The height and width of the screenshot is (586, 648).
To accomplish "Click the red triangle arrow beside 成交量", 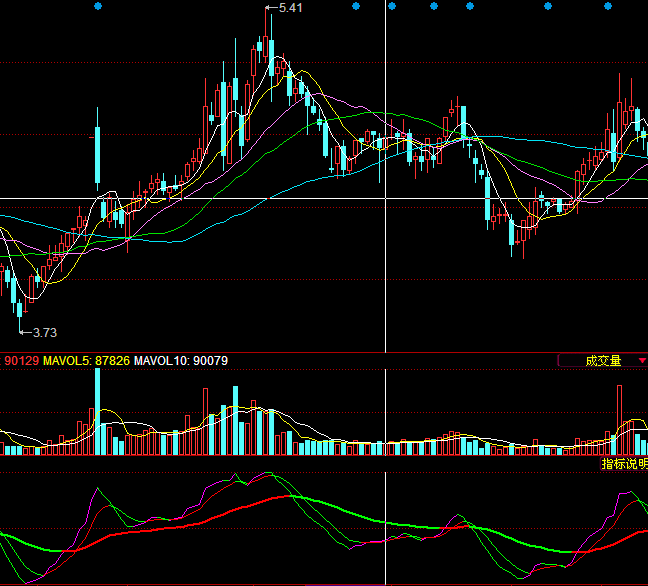I will click(x=642, y=361).
